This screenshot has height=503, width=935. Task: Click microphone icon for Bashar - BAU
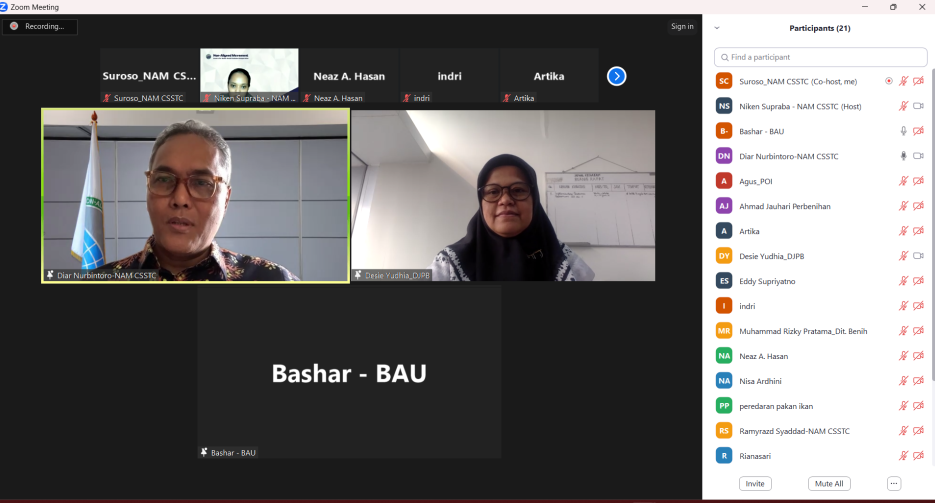point(903,131)
